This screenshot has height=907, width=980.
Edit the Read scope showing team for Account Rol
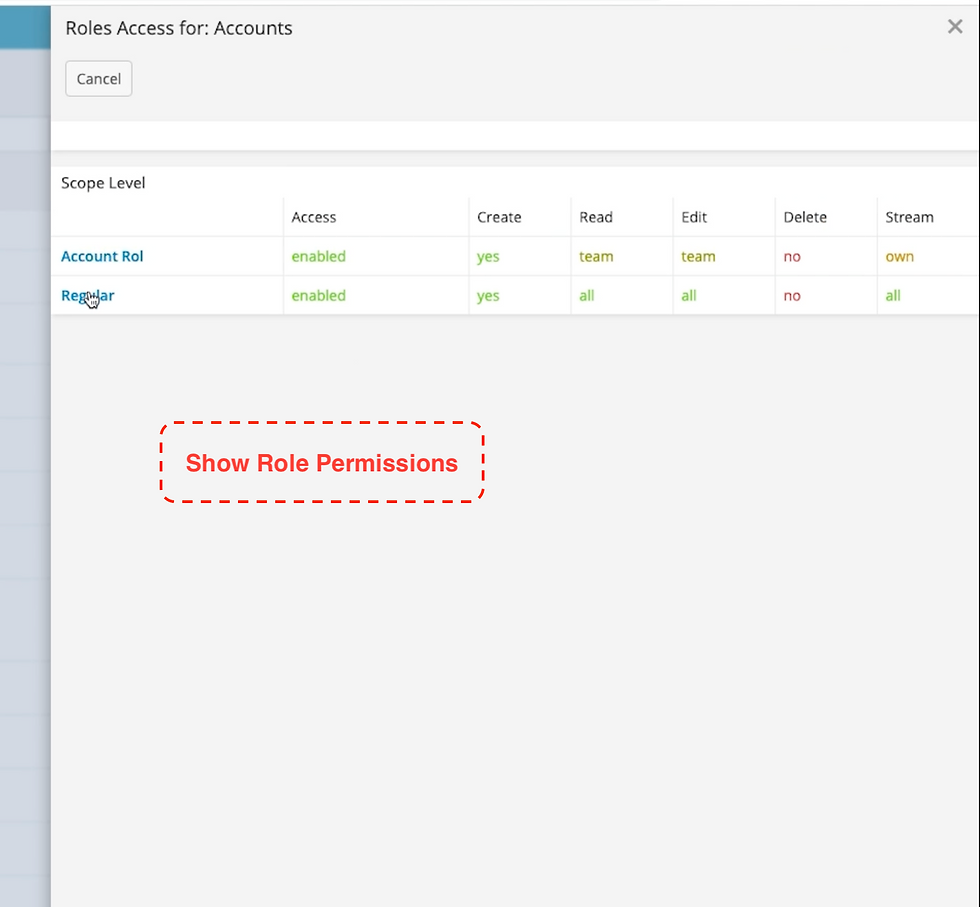click(x=596, y=256)
